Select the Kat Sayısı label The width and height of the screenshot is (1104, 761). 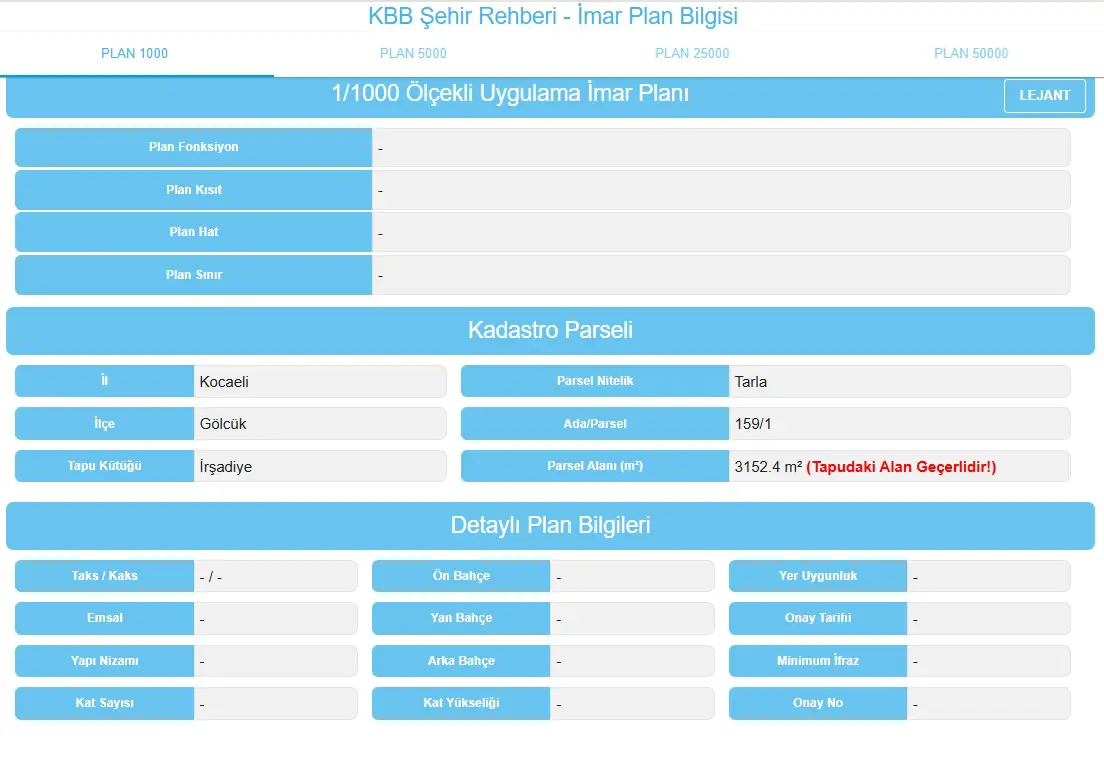(104, 703)
